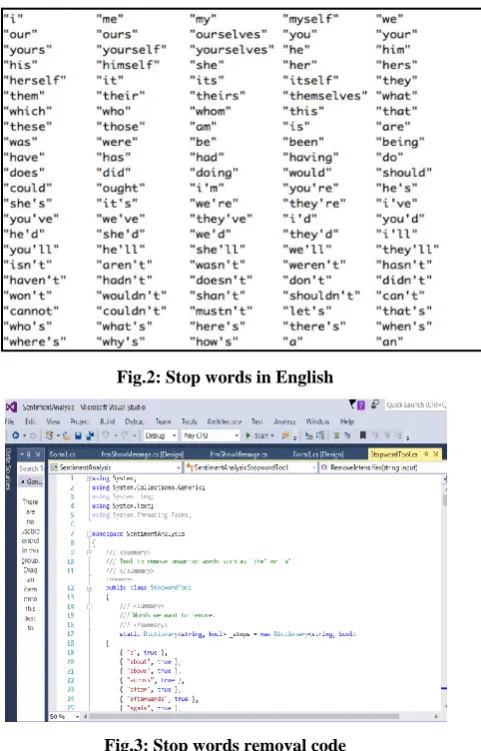
Task: Open the Build menu
Action: click(107, 421)
